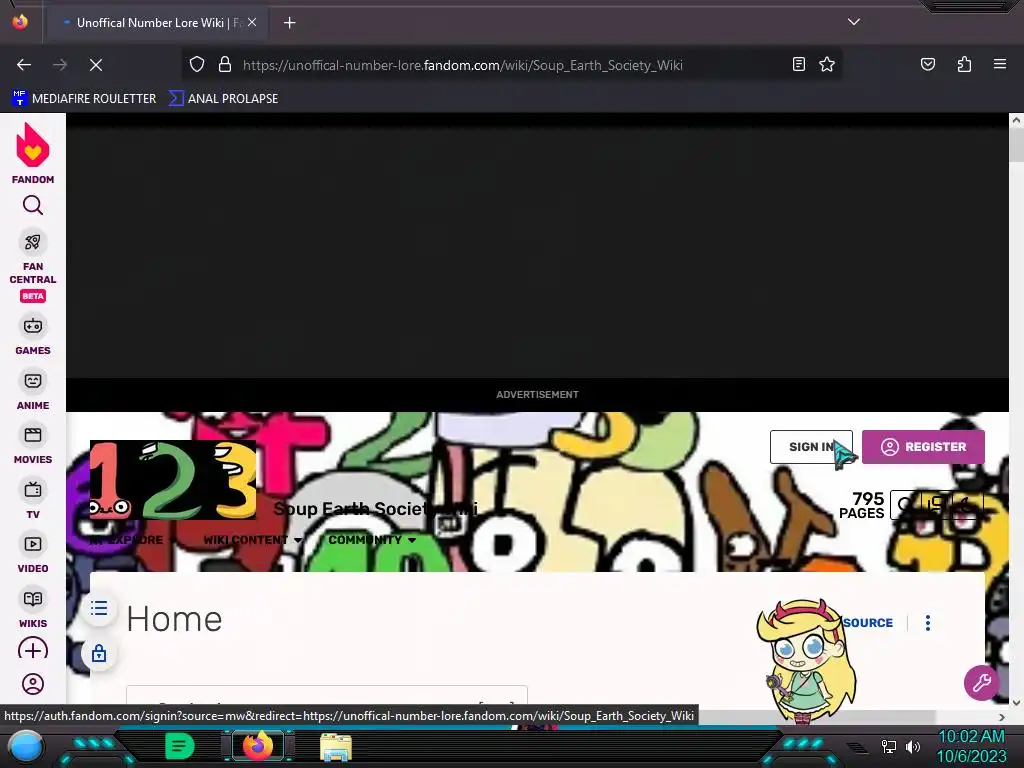Image resolution: width=1024 pixels, height=768 pixels.
Task: Open a new tab with plus button
Action: [289, 23]
